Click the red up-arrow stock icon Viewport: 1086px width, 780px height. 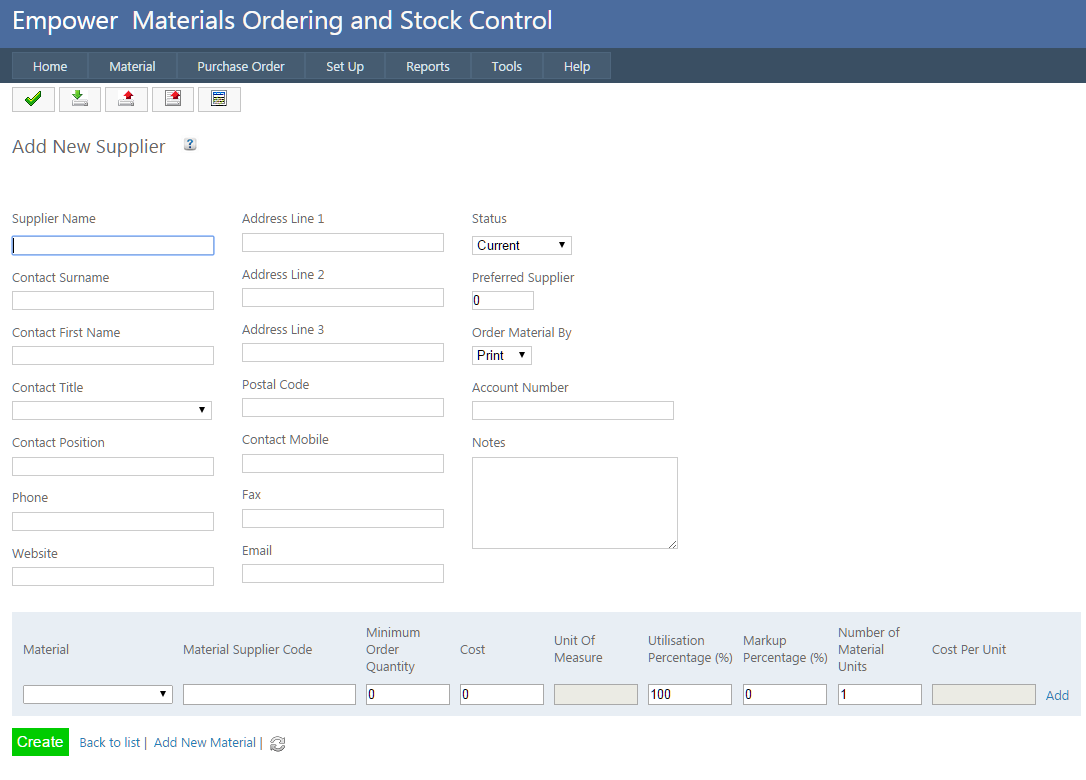coord(126,99)
